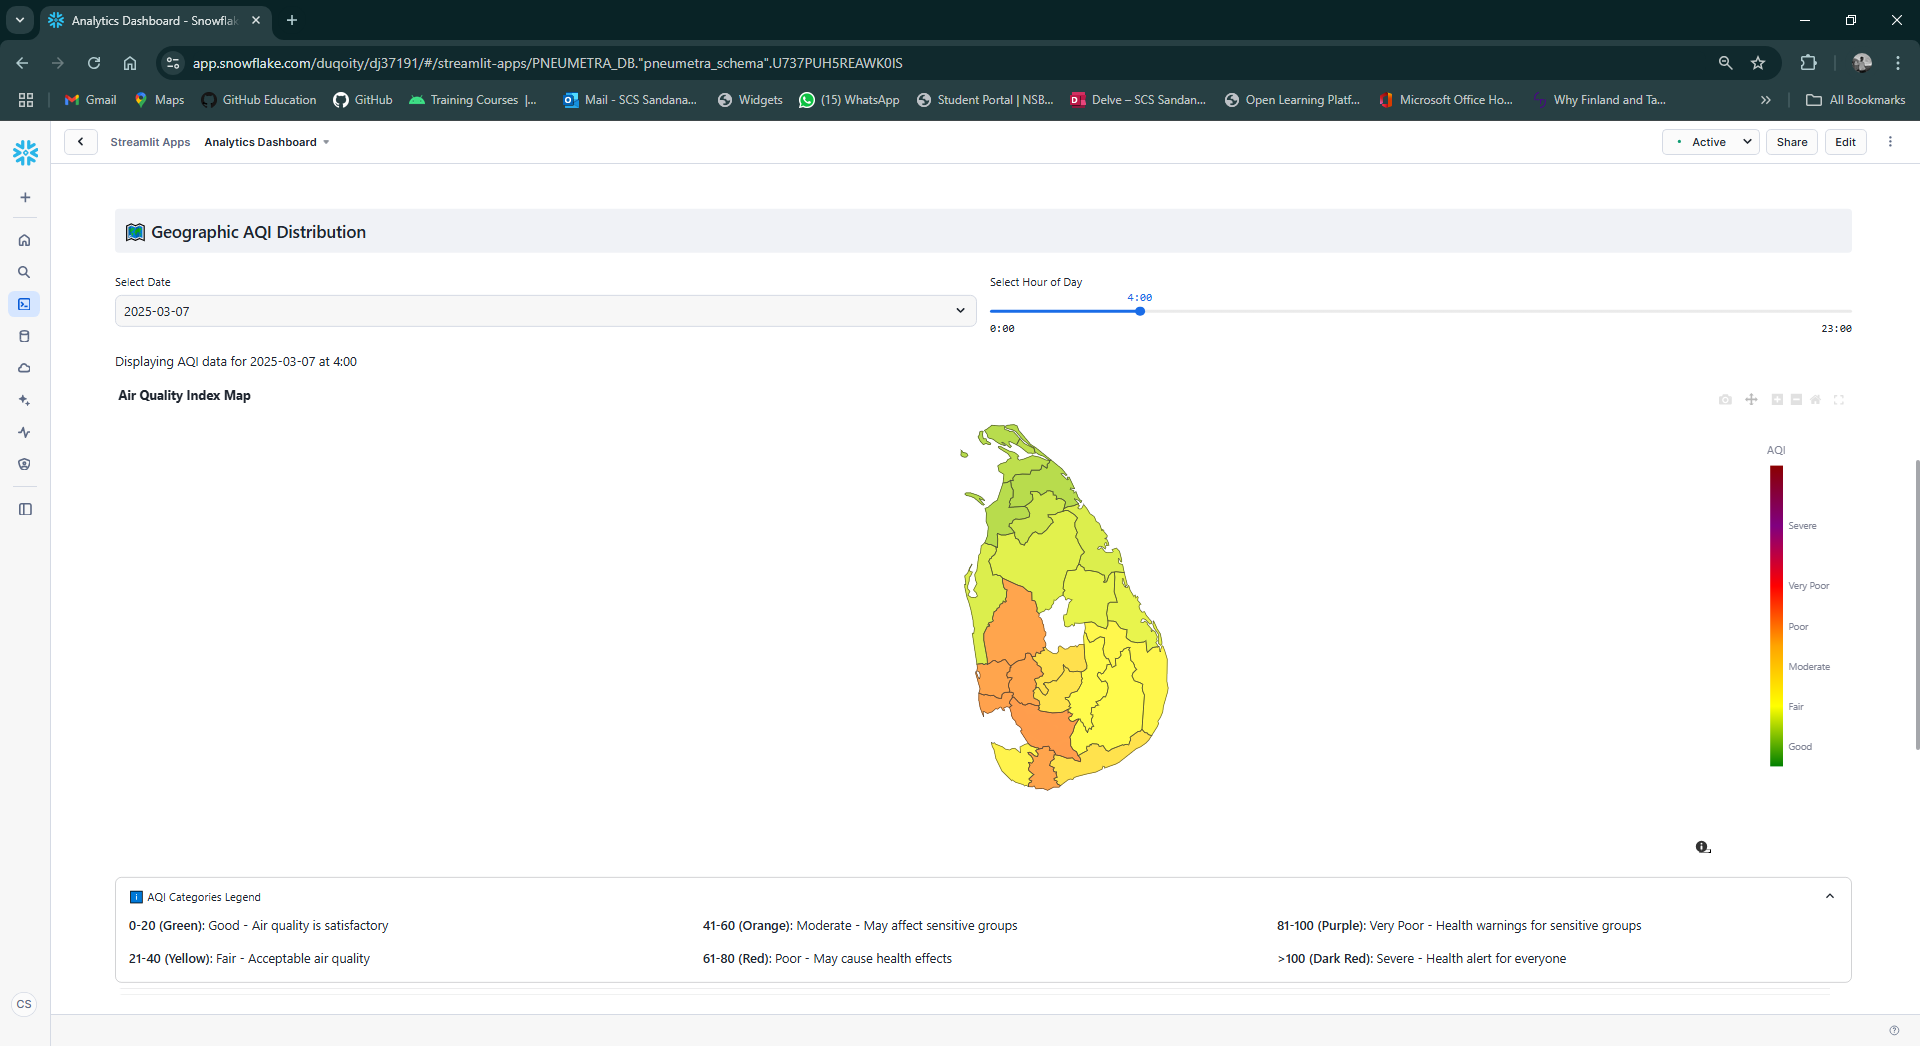Viewport: 1920px width, 1046px height.
Task: Activate the pan tool on the AQI map
Action: pyautogui.click(x=1752, y=399)
